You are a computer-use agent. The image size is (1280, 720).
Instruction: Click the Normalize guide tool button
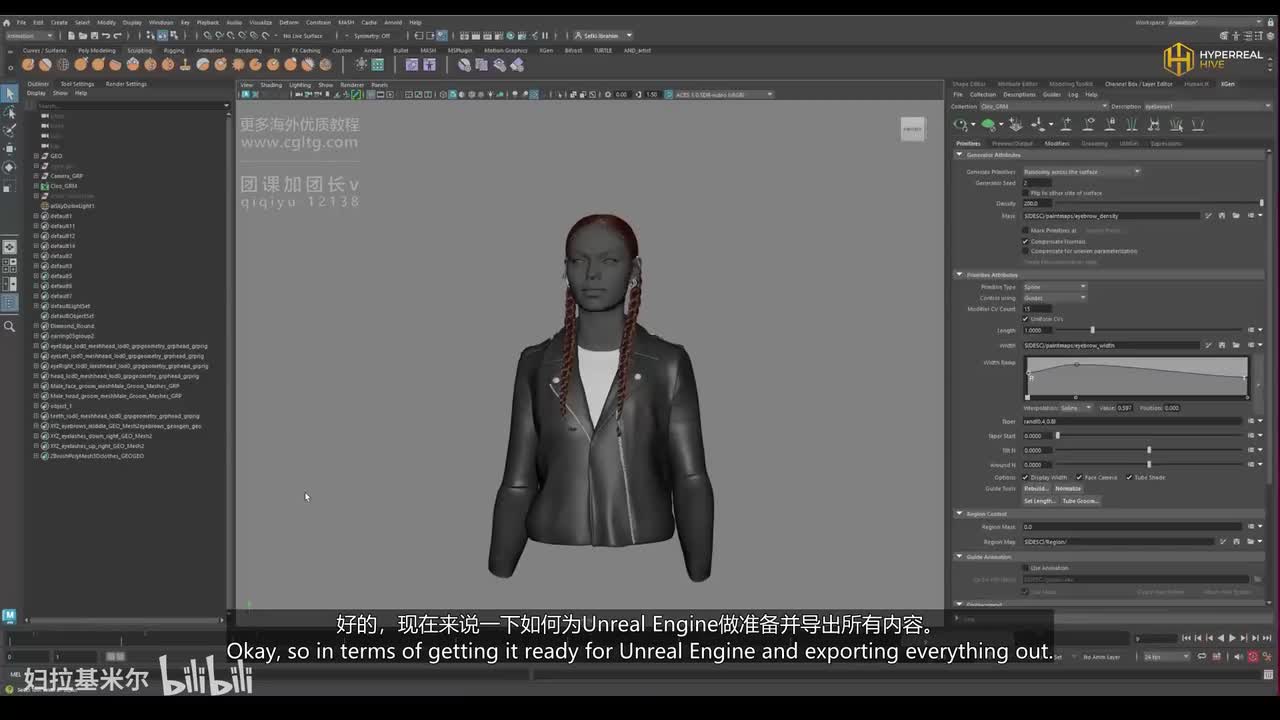[x=1068, y=489]
